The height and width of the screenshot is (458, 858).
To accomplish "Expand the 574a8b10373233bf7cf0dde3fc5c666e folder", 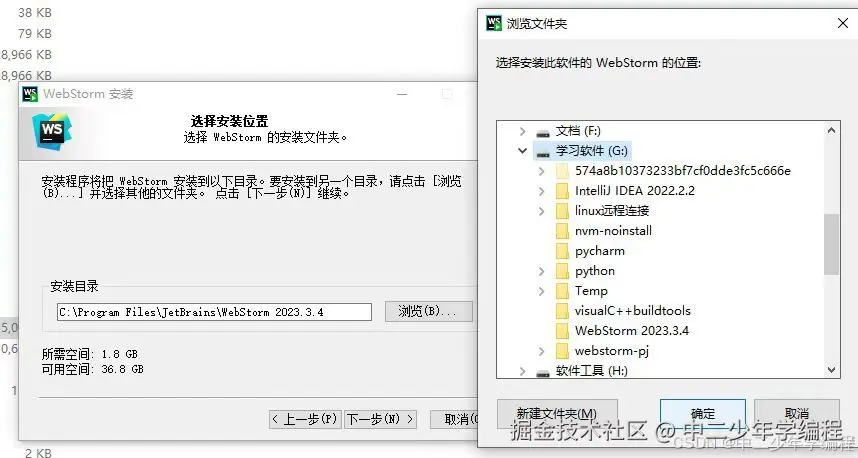I will pos(541,171).
